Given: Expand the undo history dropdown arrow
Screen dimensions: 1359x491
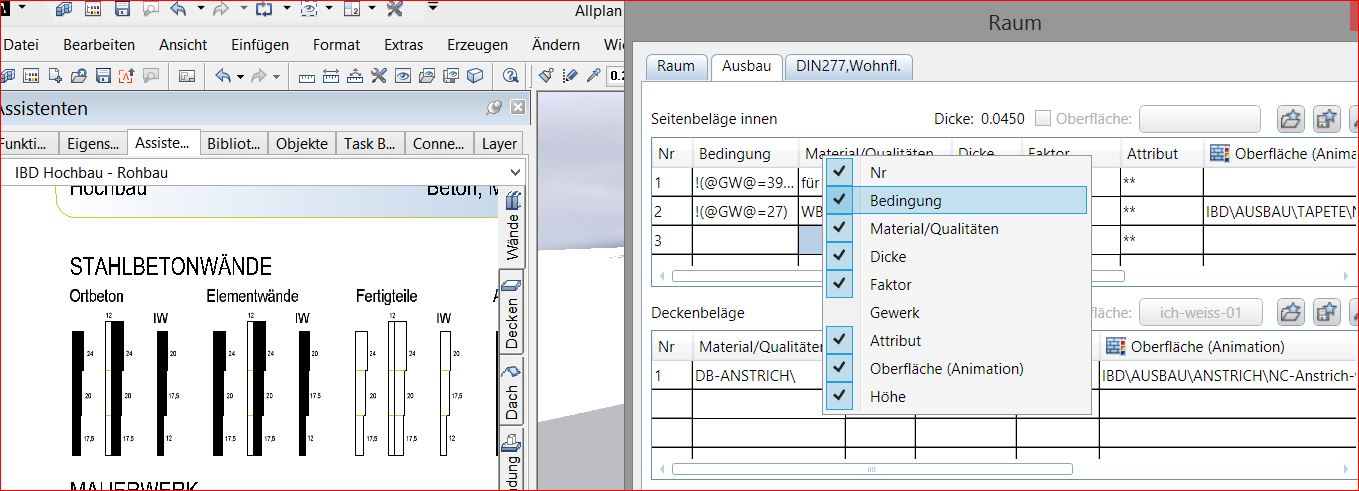Looking at the screenshot, I should coord(200,11).
